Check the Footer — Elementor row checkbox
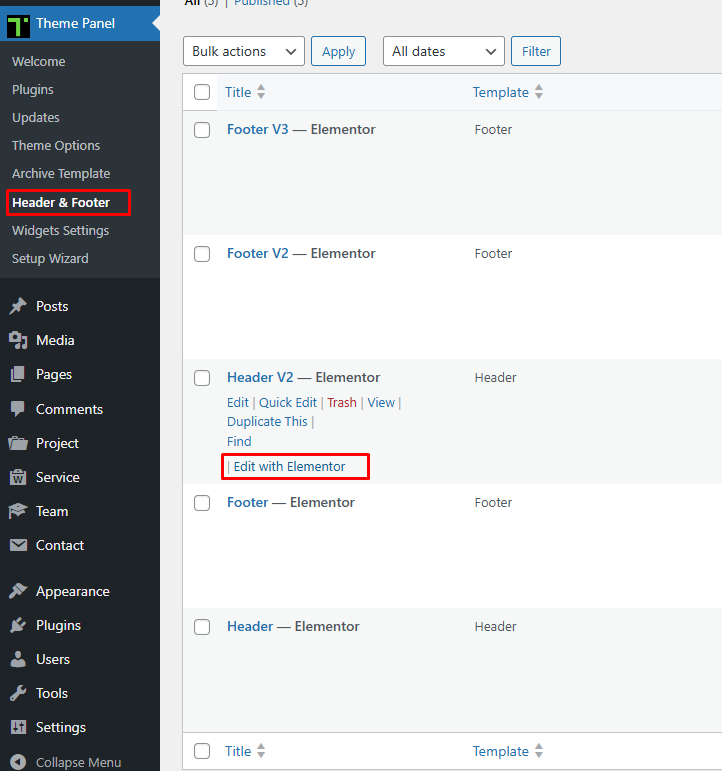The width and height of the screenshot is (722, 771). coord(202,503)
